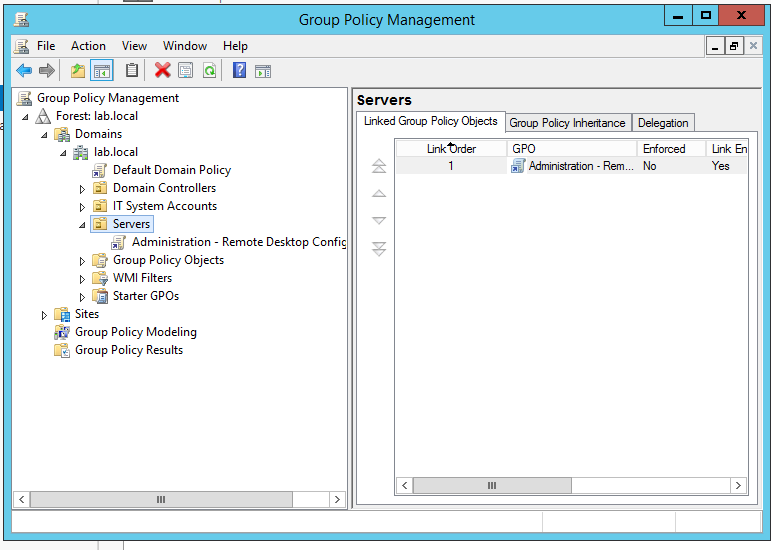
Task: Click the Group Policy Management root icon
Action: (x=24, y=98)
